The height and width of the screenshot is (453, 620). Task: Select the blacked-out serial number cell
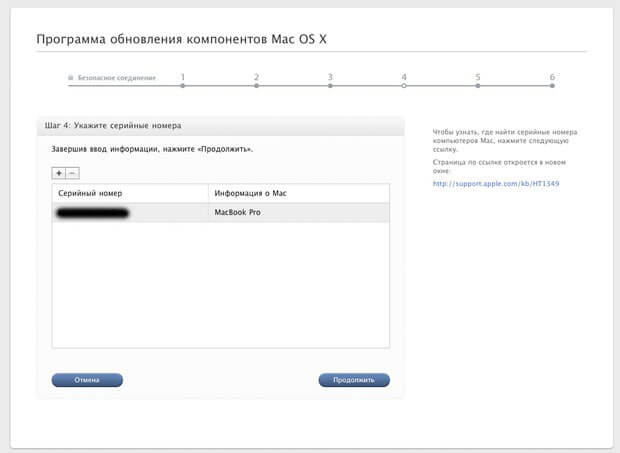130,213
